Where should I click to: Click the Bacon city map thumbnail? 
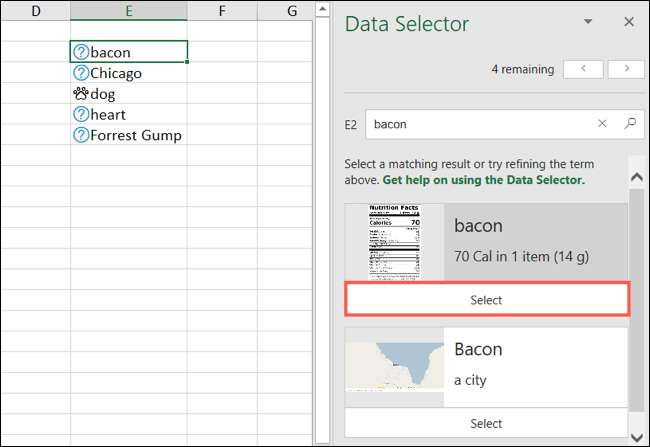point(395,366)
